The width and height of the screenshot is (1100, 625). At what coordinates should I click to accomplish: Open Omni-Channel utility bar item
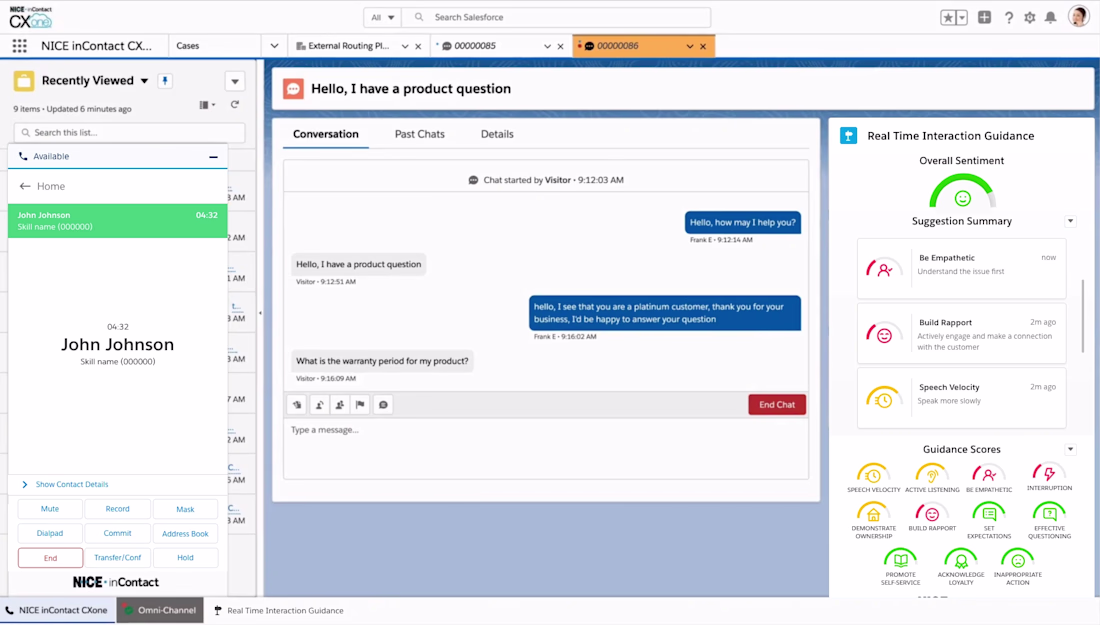pos(160,610)
